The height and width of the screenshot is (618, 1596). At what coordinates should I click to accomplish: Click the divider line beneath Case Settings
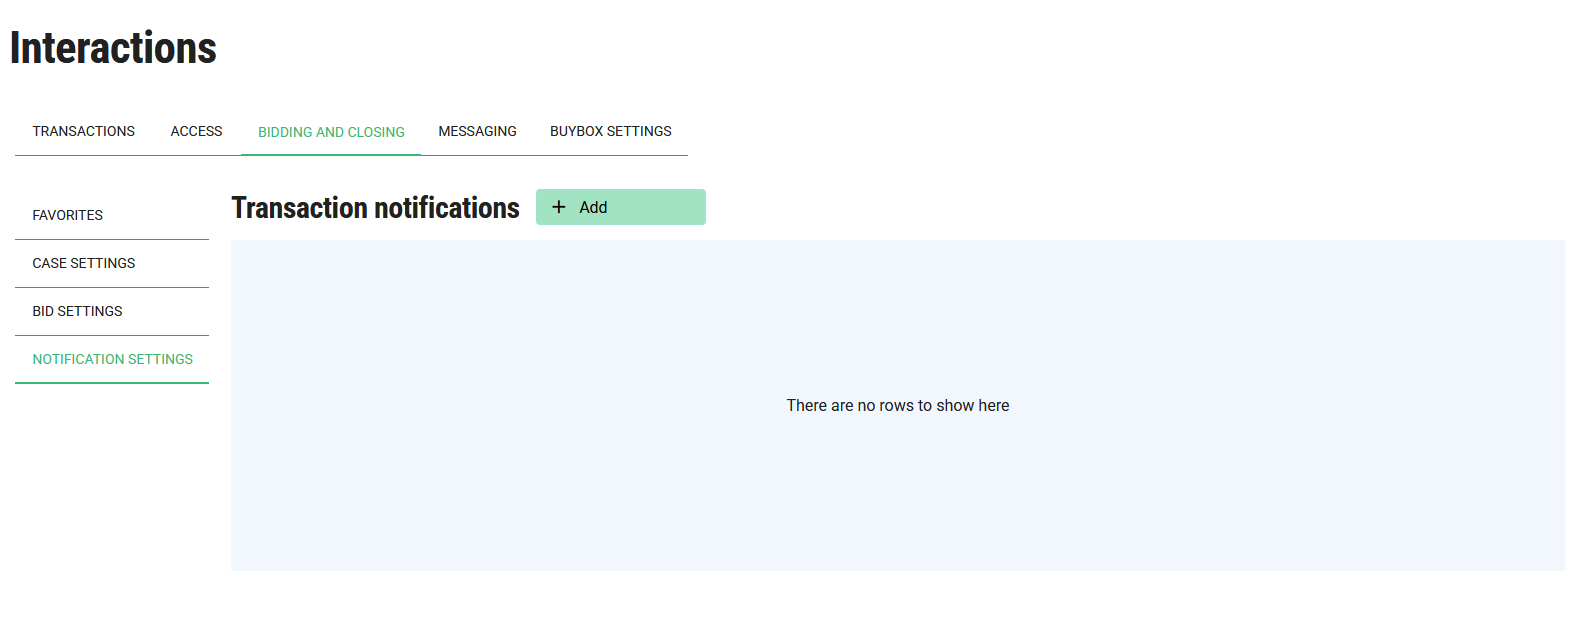click(112, 287)
